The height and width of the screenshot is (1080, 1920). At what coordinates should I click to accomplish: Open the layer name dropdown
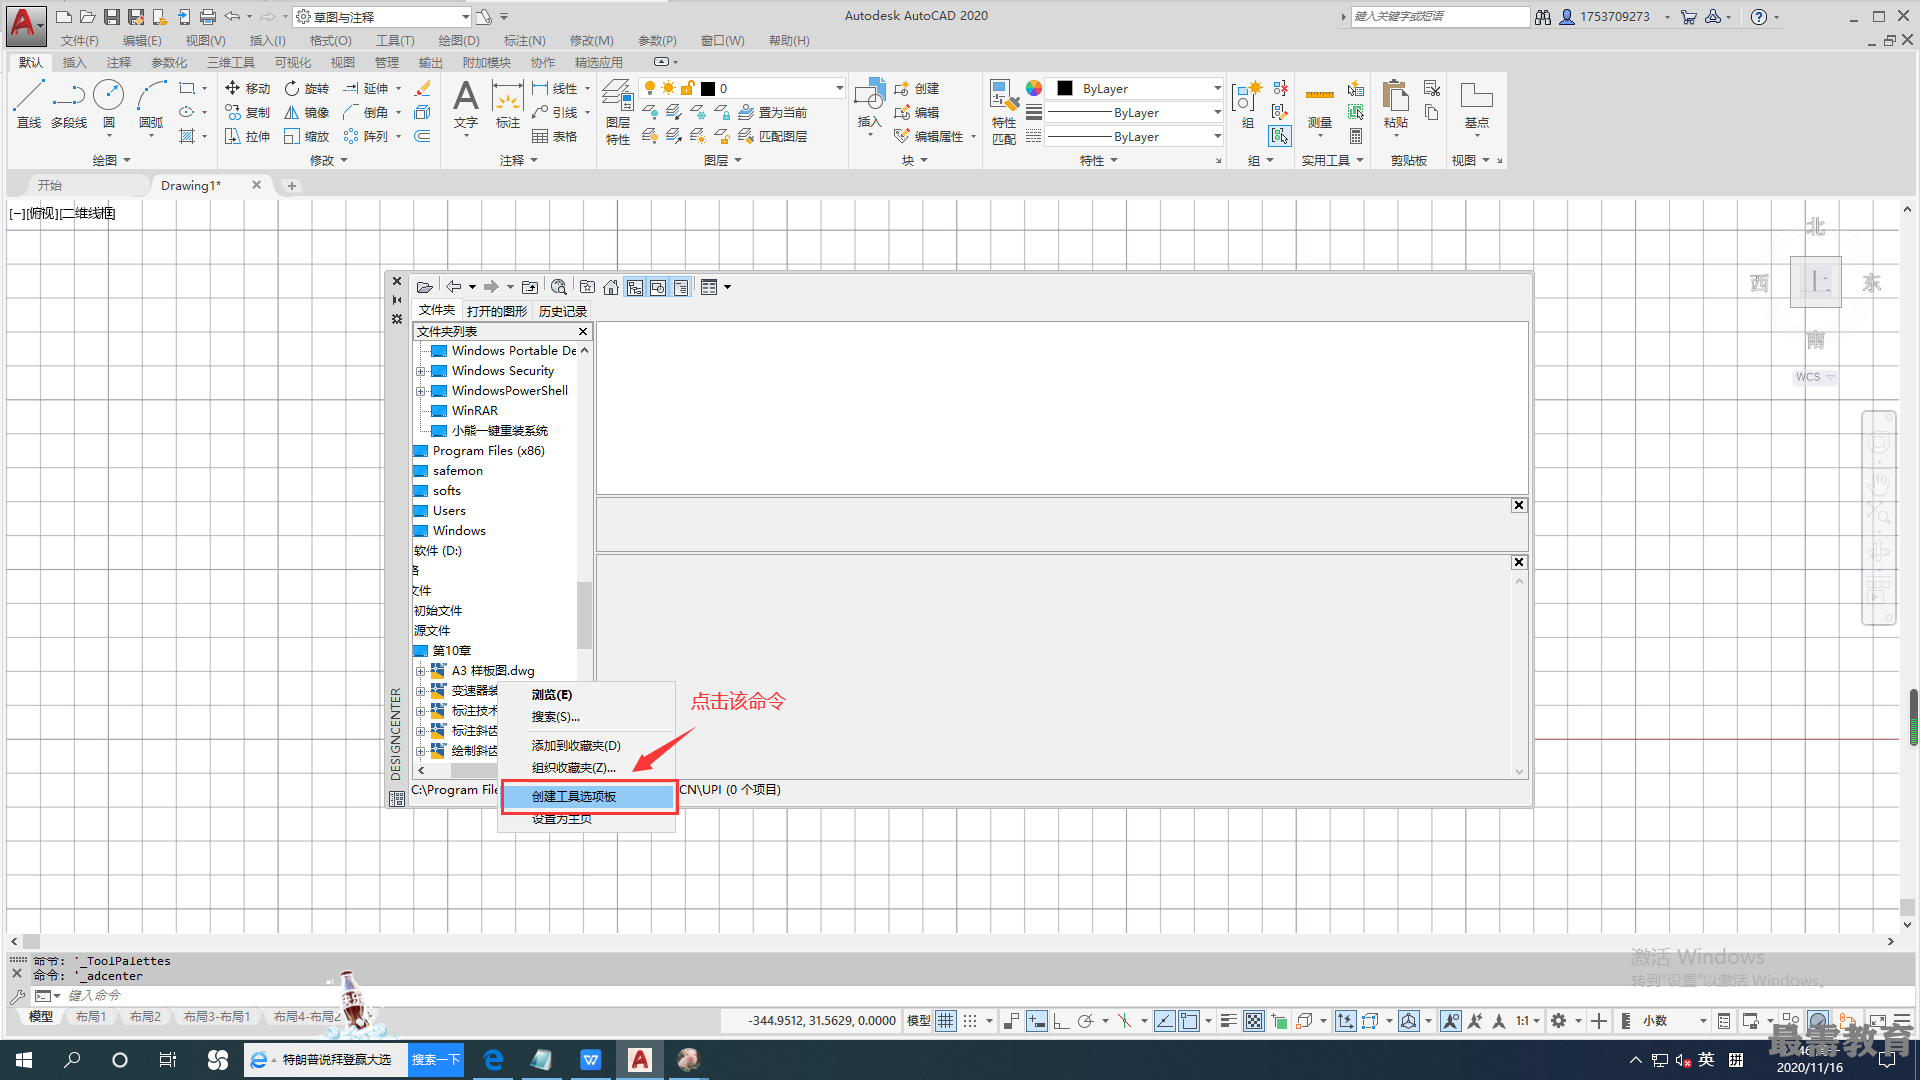tap(839, 88)
